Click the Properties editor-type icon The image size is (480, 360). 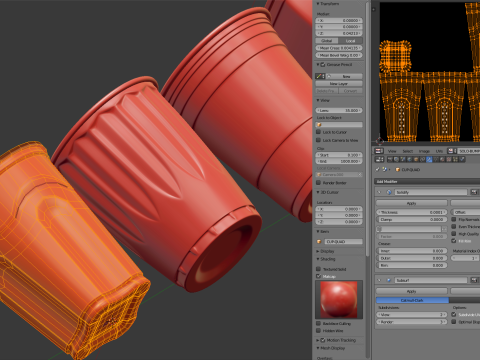tap(379, 159)
